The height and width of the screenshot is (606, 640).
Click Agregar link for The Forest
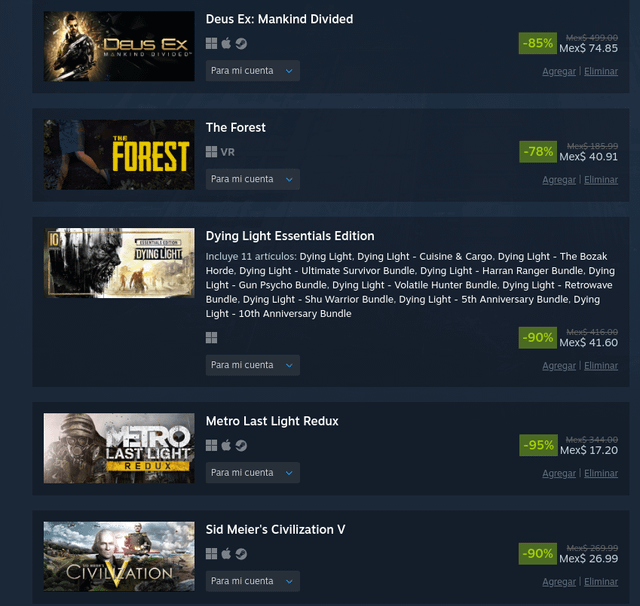(x=559, y=180)
